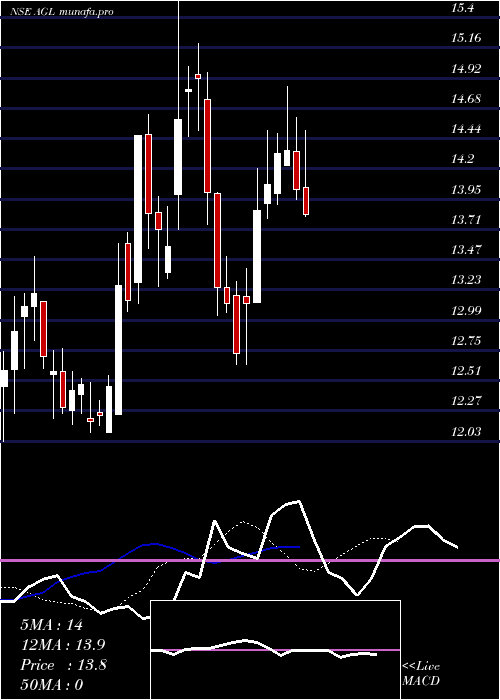Select the 13.23 price axis label
The width and height of the screenshot is (500, 700).
[466, 280]
